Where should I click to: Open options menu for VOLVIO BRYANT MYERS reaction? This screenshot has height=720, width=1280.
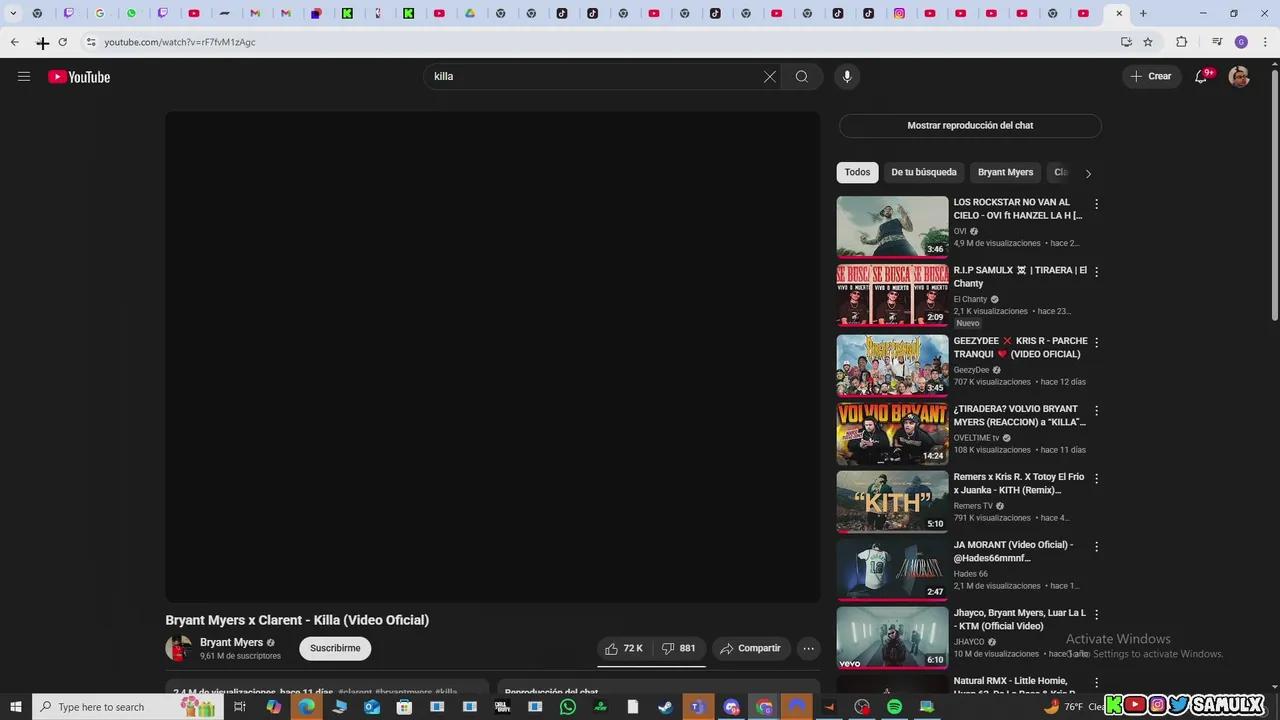(x=1096, y=410)
